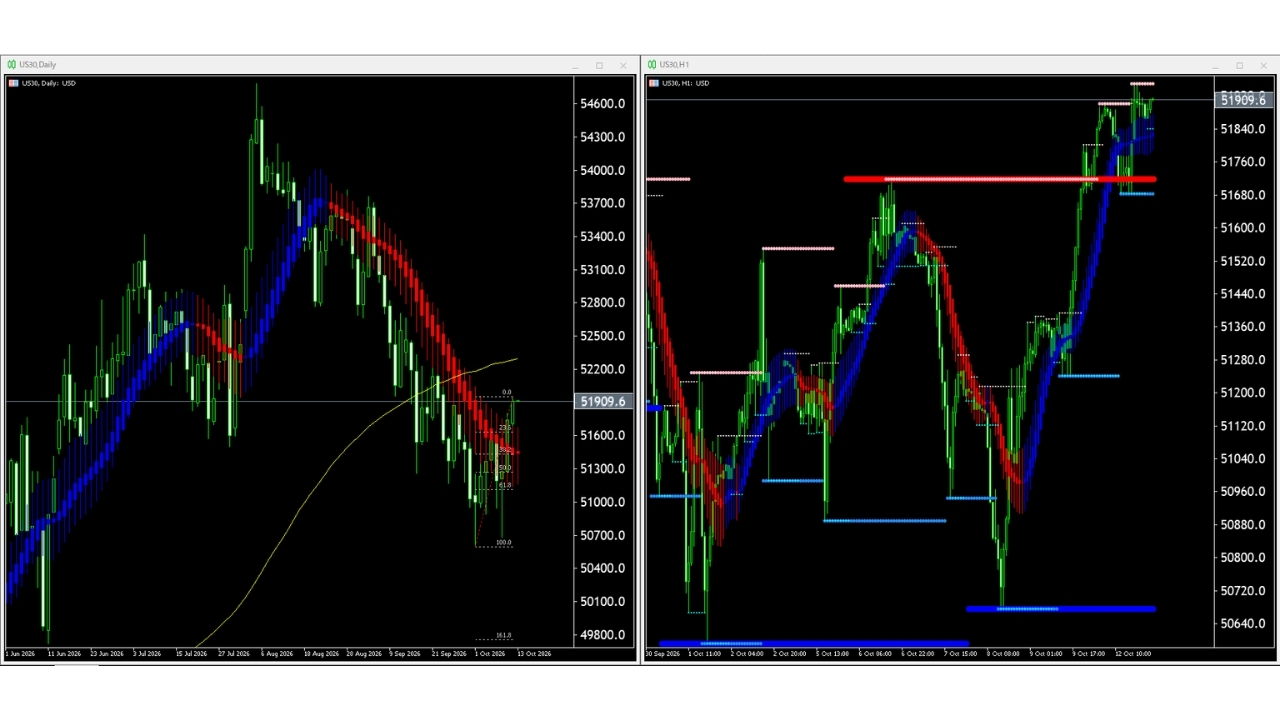The width and height of the screenshot is (1280, 720).
Task: Click the 18 Aug 2026 date on Daily time axis
Action: click(x=322, y=654)
